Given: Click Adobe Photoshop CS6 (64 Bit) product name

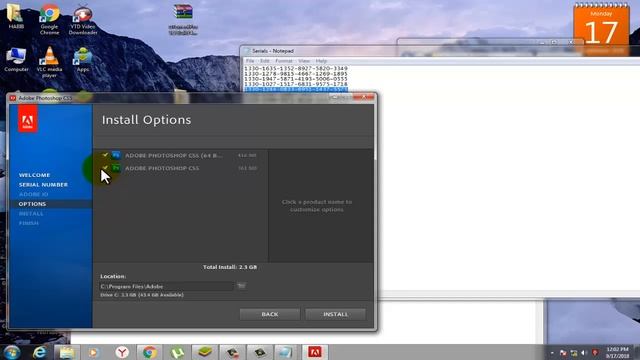Looking at the screenshot, I should [x=174, y=156].
